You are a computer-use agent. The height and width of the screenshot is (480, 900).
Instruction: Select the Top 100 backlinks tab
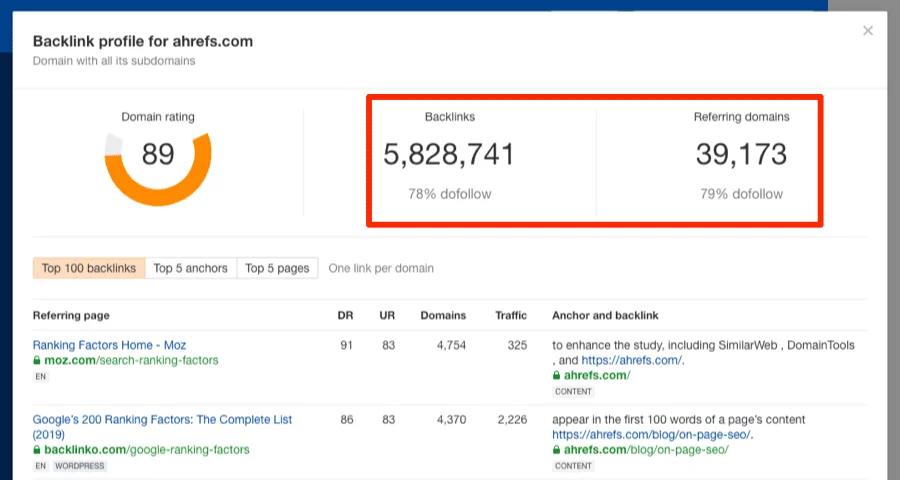88,268
